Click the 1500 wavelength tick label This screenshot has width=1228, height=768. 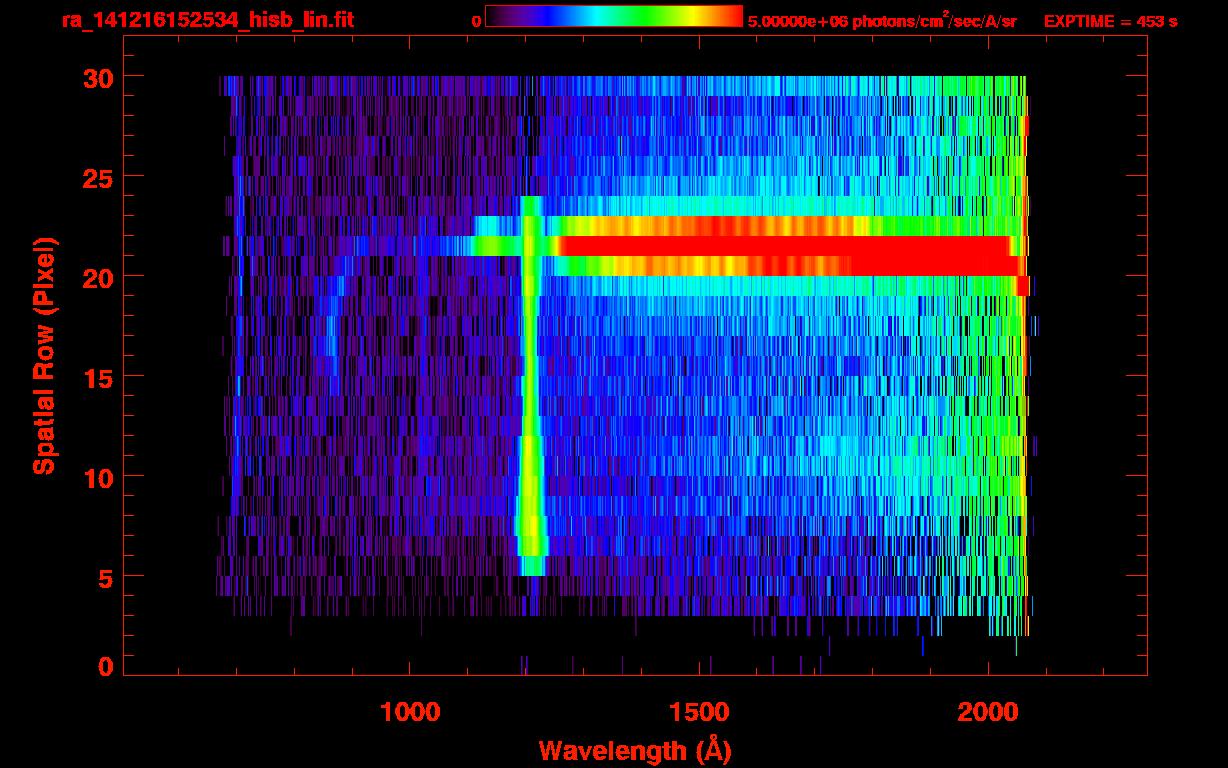coord(699,712)
